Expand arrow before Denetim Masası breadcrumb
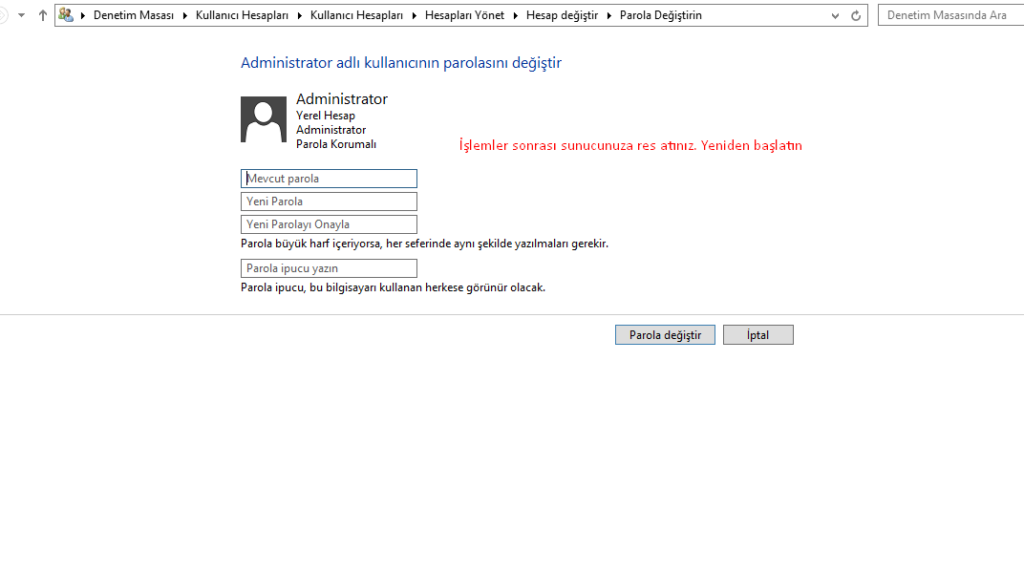 (x=83, y=16)
